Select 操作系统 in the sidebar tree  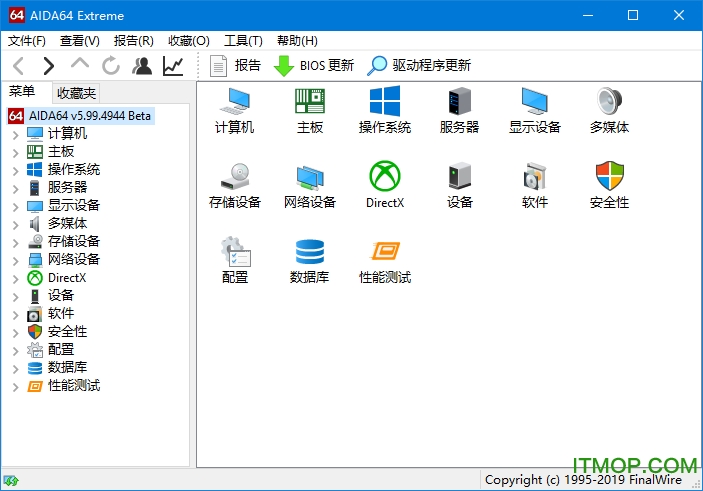pos(74,169)
